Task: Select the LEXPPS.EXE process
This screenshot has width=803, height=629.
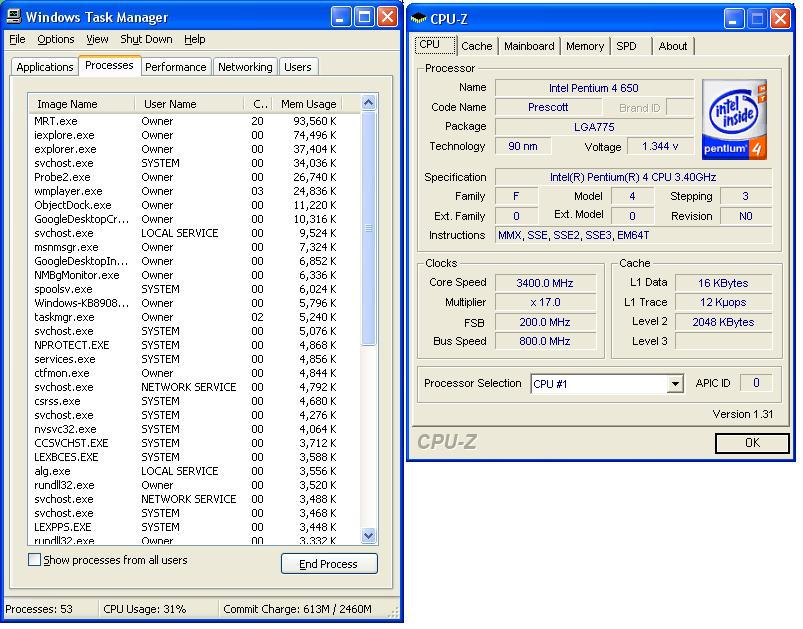Action: pos(186,527)
